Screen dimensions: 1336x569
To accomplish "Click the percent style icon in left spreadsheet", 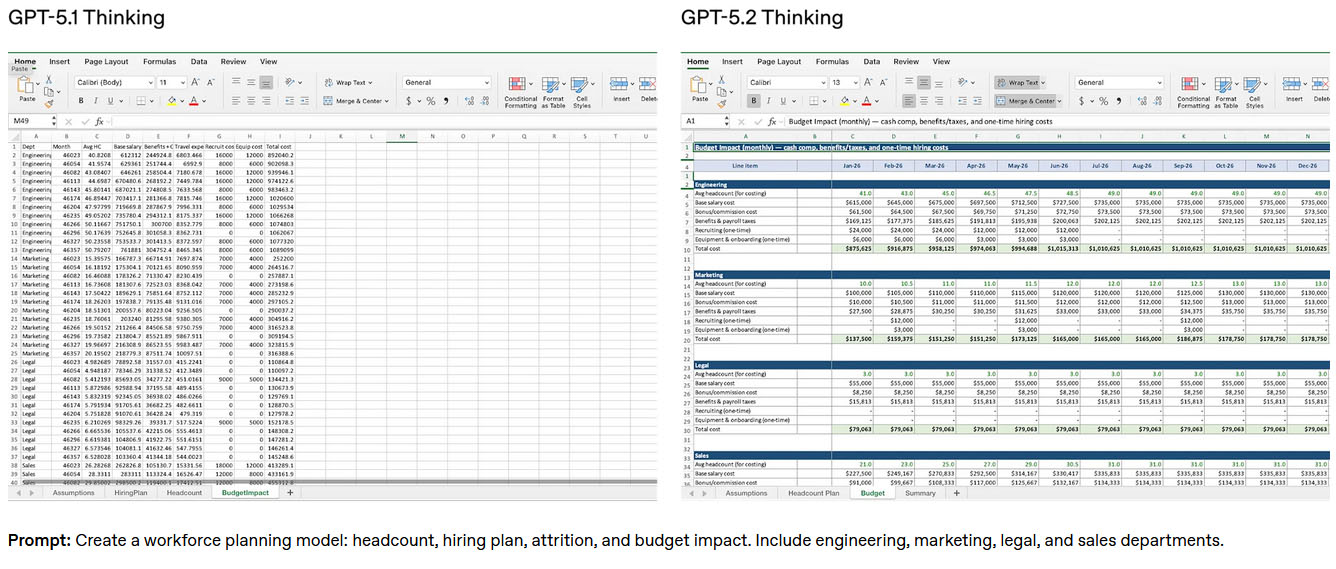I will click(430, 101).
